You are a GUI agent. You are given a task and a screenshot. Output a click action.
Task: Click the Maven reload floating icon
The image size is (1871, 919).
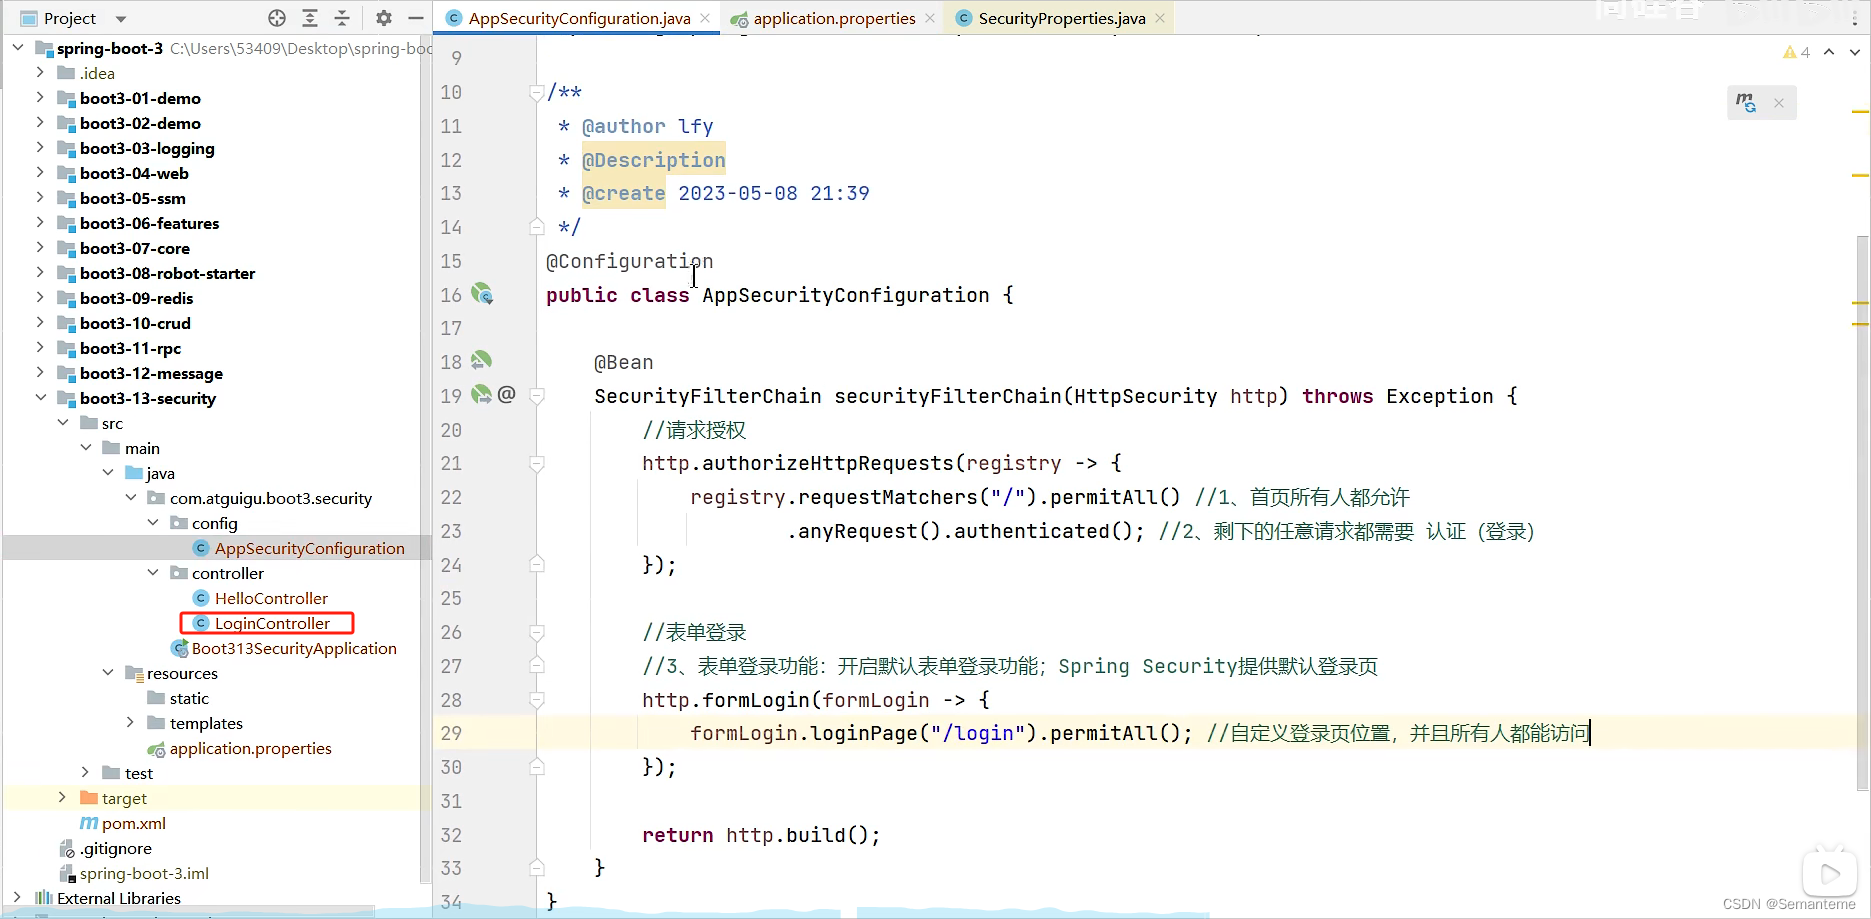point(1746,102)
